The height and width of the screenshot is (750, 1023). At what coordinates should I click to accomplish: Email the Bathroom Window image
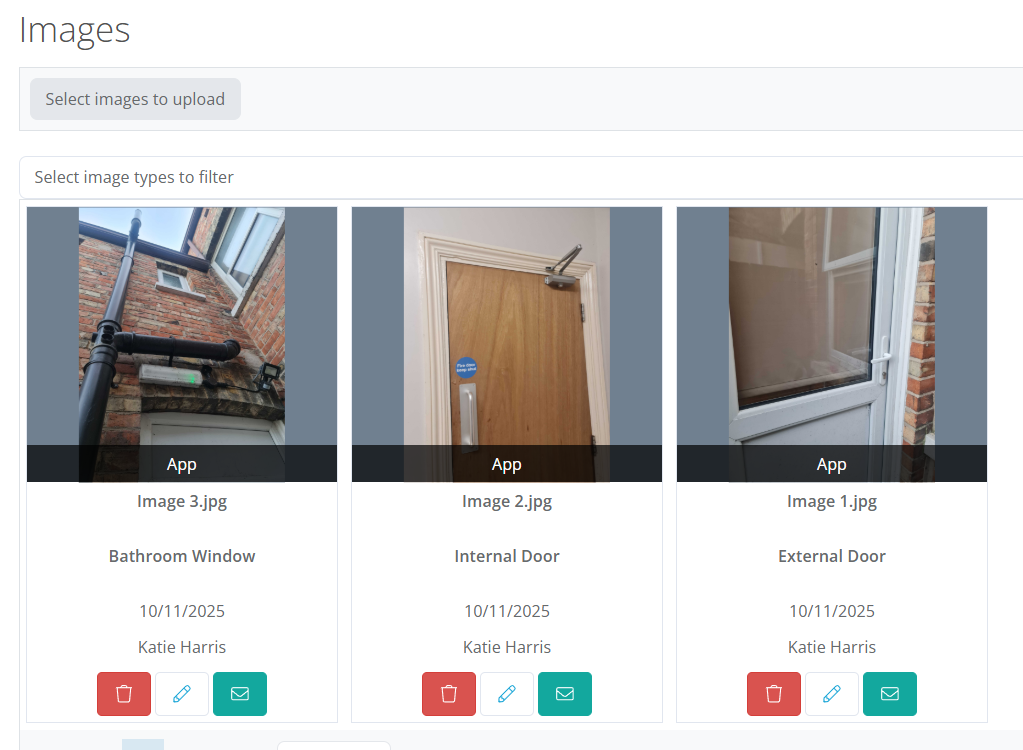240,694
